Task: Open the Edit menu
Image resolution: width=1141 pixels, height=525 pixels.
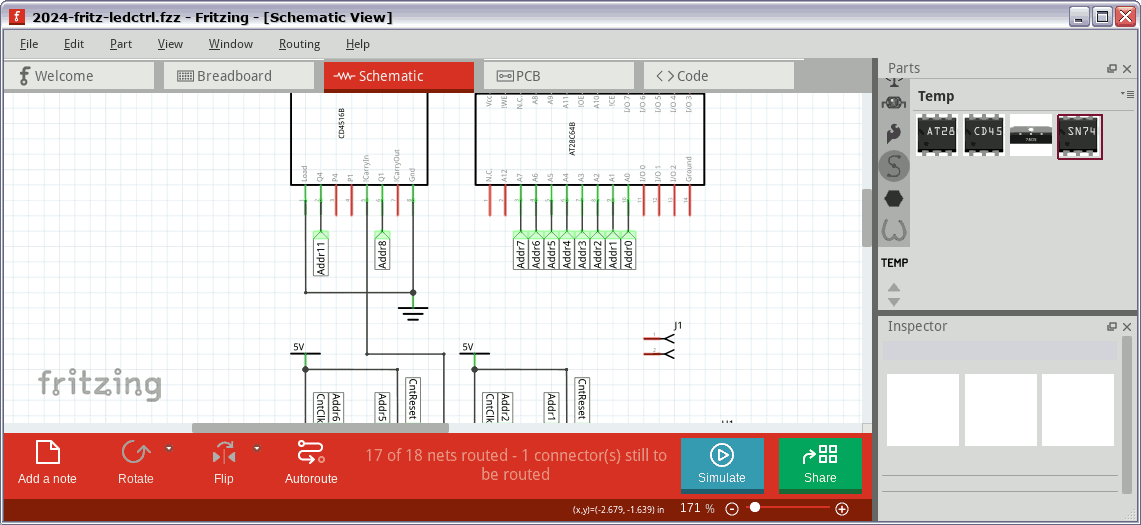Action: coord(74,44)
